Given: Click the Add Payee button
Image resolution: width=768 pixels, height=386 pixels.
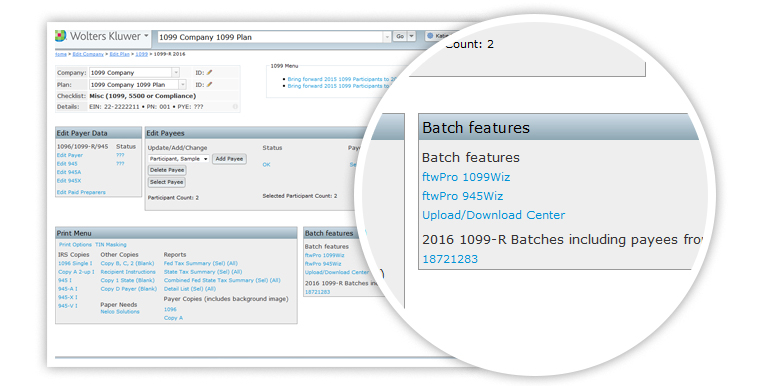Looking at the screenshot, I should coord(229,159).
